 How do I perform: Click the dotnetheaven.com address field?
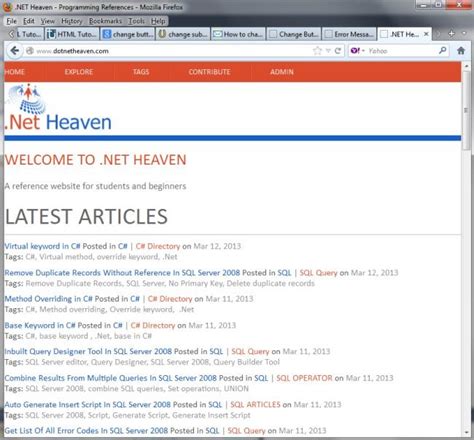click(x=173, y=51)
